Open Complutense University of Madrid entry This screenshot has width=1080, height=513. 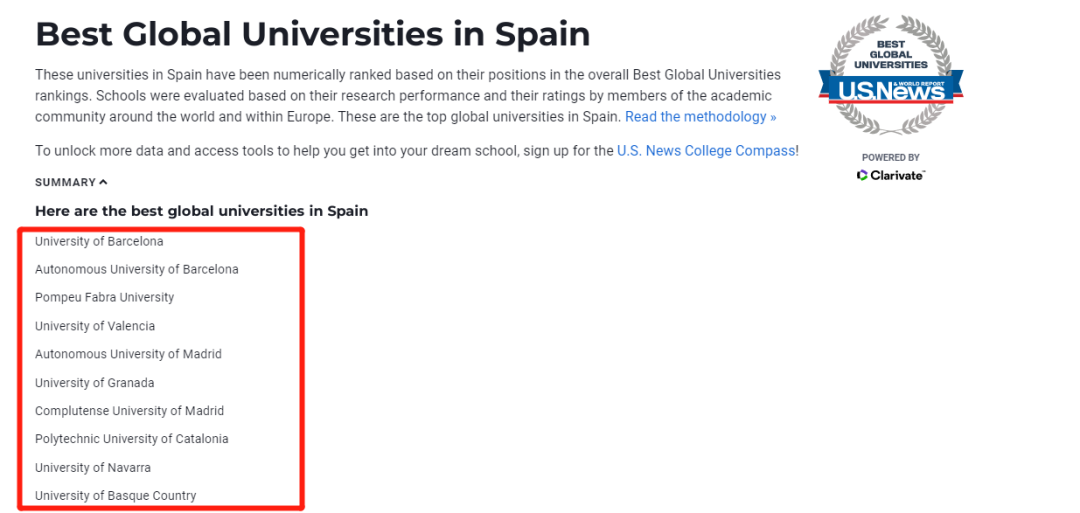[x=129, y=410]
